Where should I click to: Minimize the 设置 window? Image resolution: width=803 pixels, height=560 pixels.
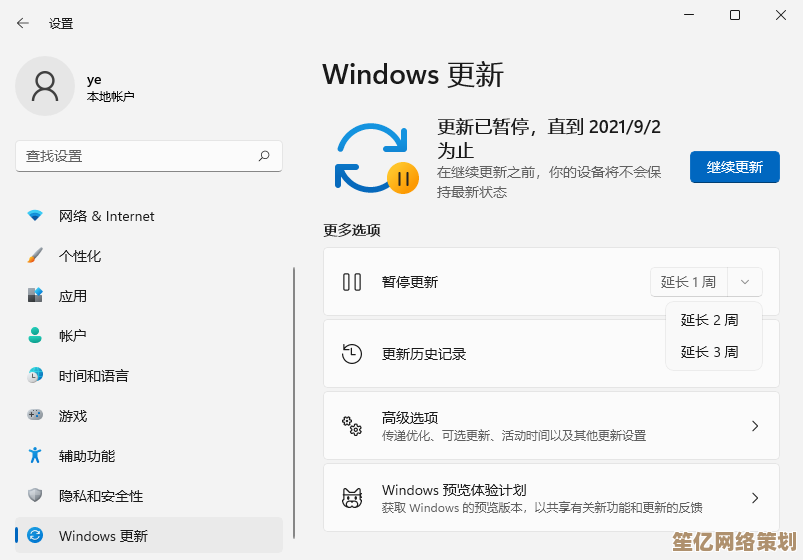pyautogui.click(x=689, y=15)
